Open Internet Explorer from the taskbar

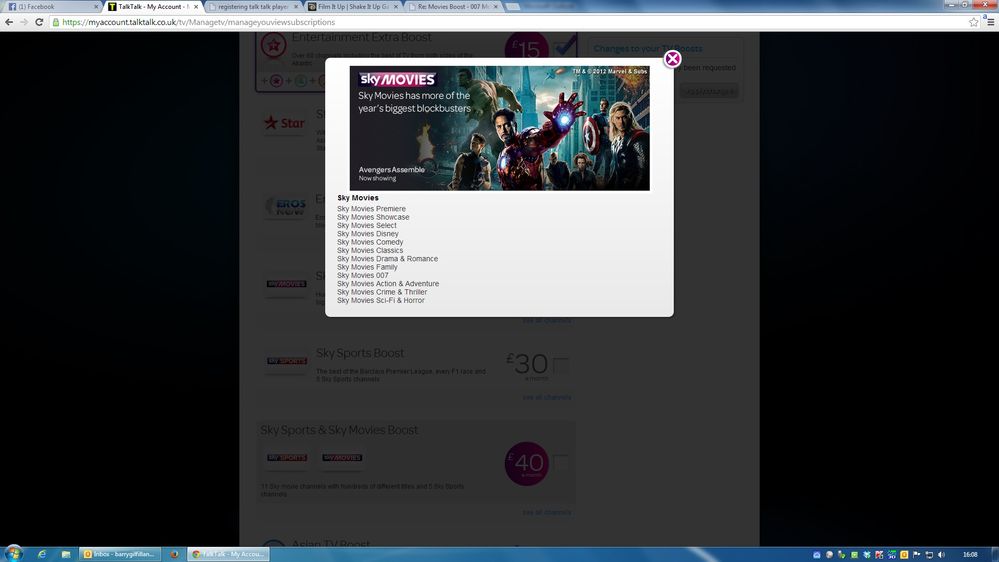pos(42,553)
